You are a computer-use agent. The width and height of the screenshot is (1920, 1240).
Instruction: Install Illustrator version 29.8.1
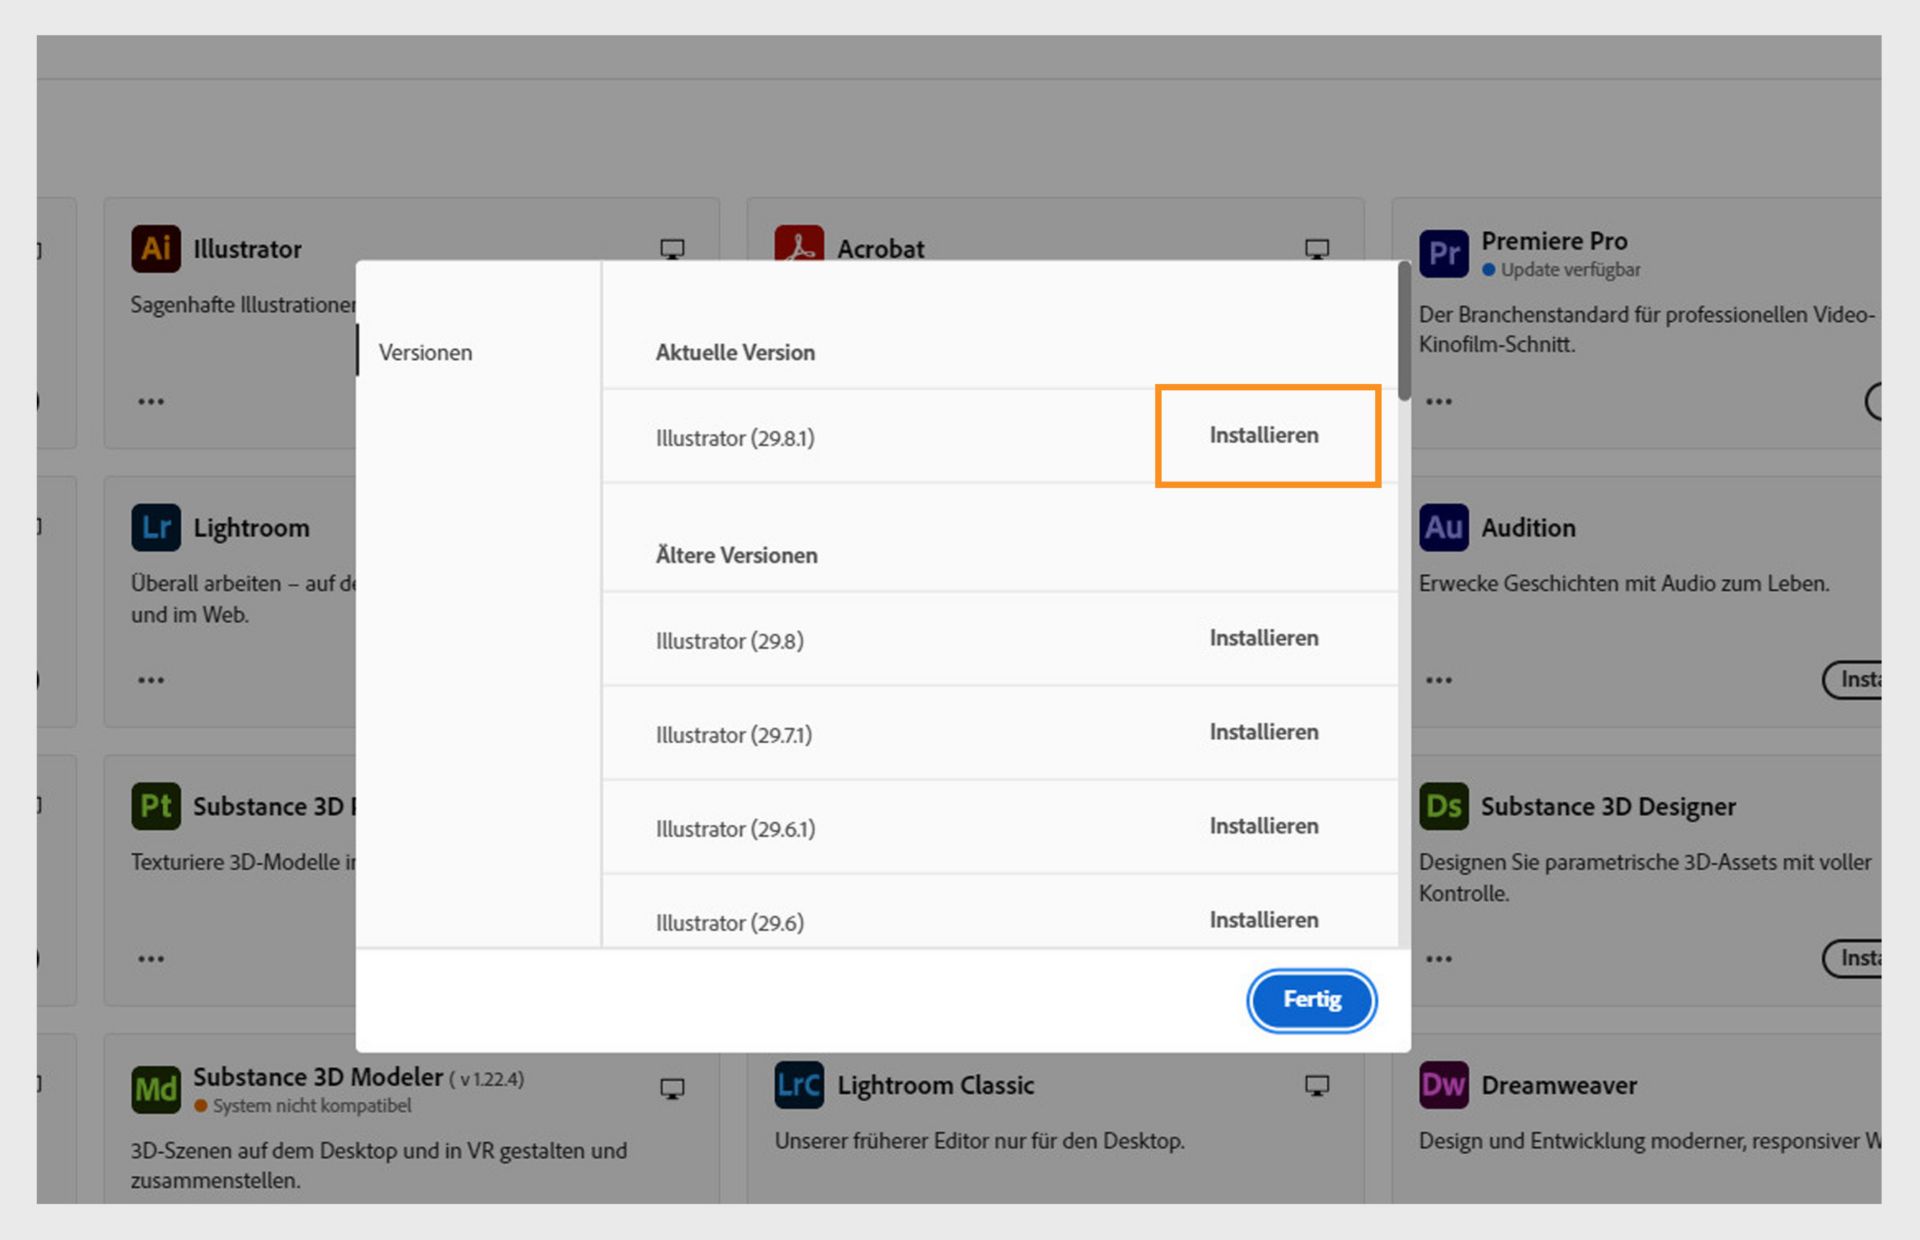pos(1264,435)
